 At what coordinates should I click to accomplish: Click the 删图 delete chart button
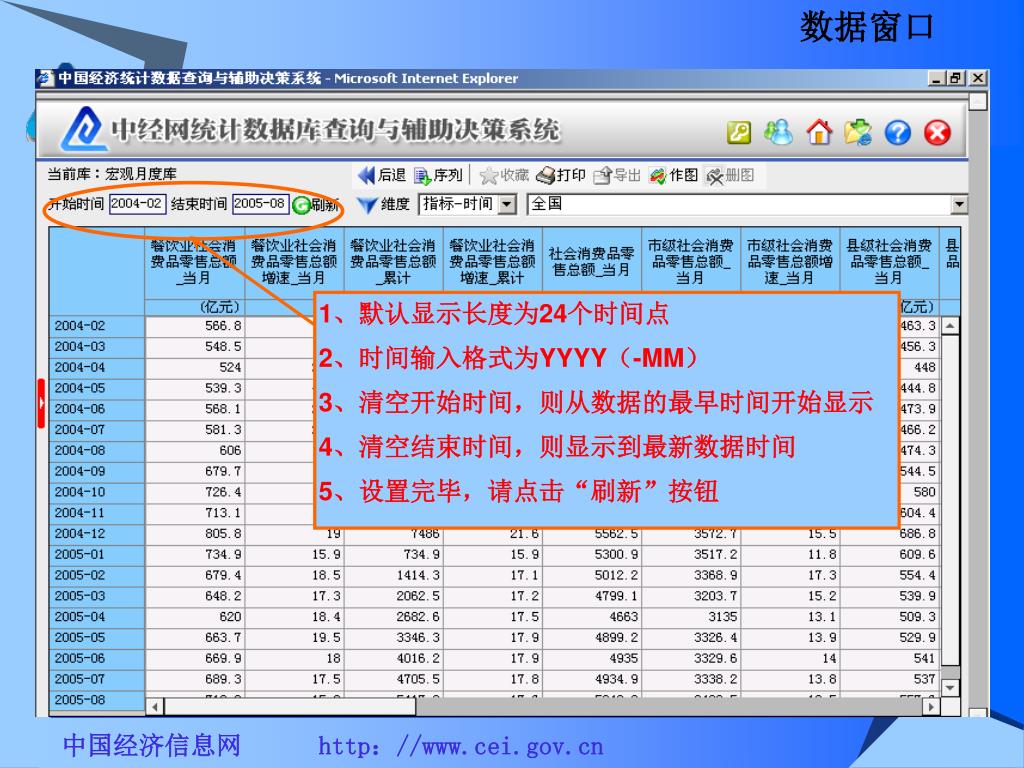click(x=730, y=175)
